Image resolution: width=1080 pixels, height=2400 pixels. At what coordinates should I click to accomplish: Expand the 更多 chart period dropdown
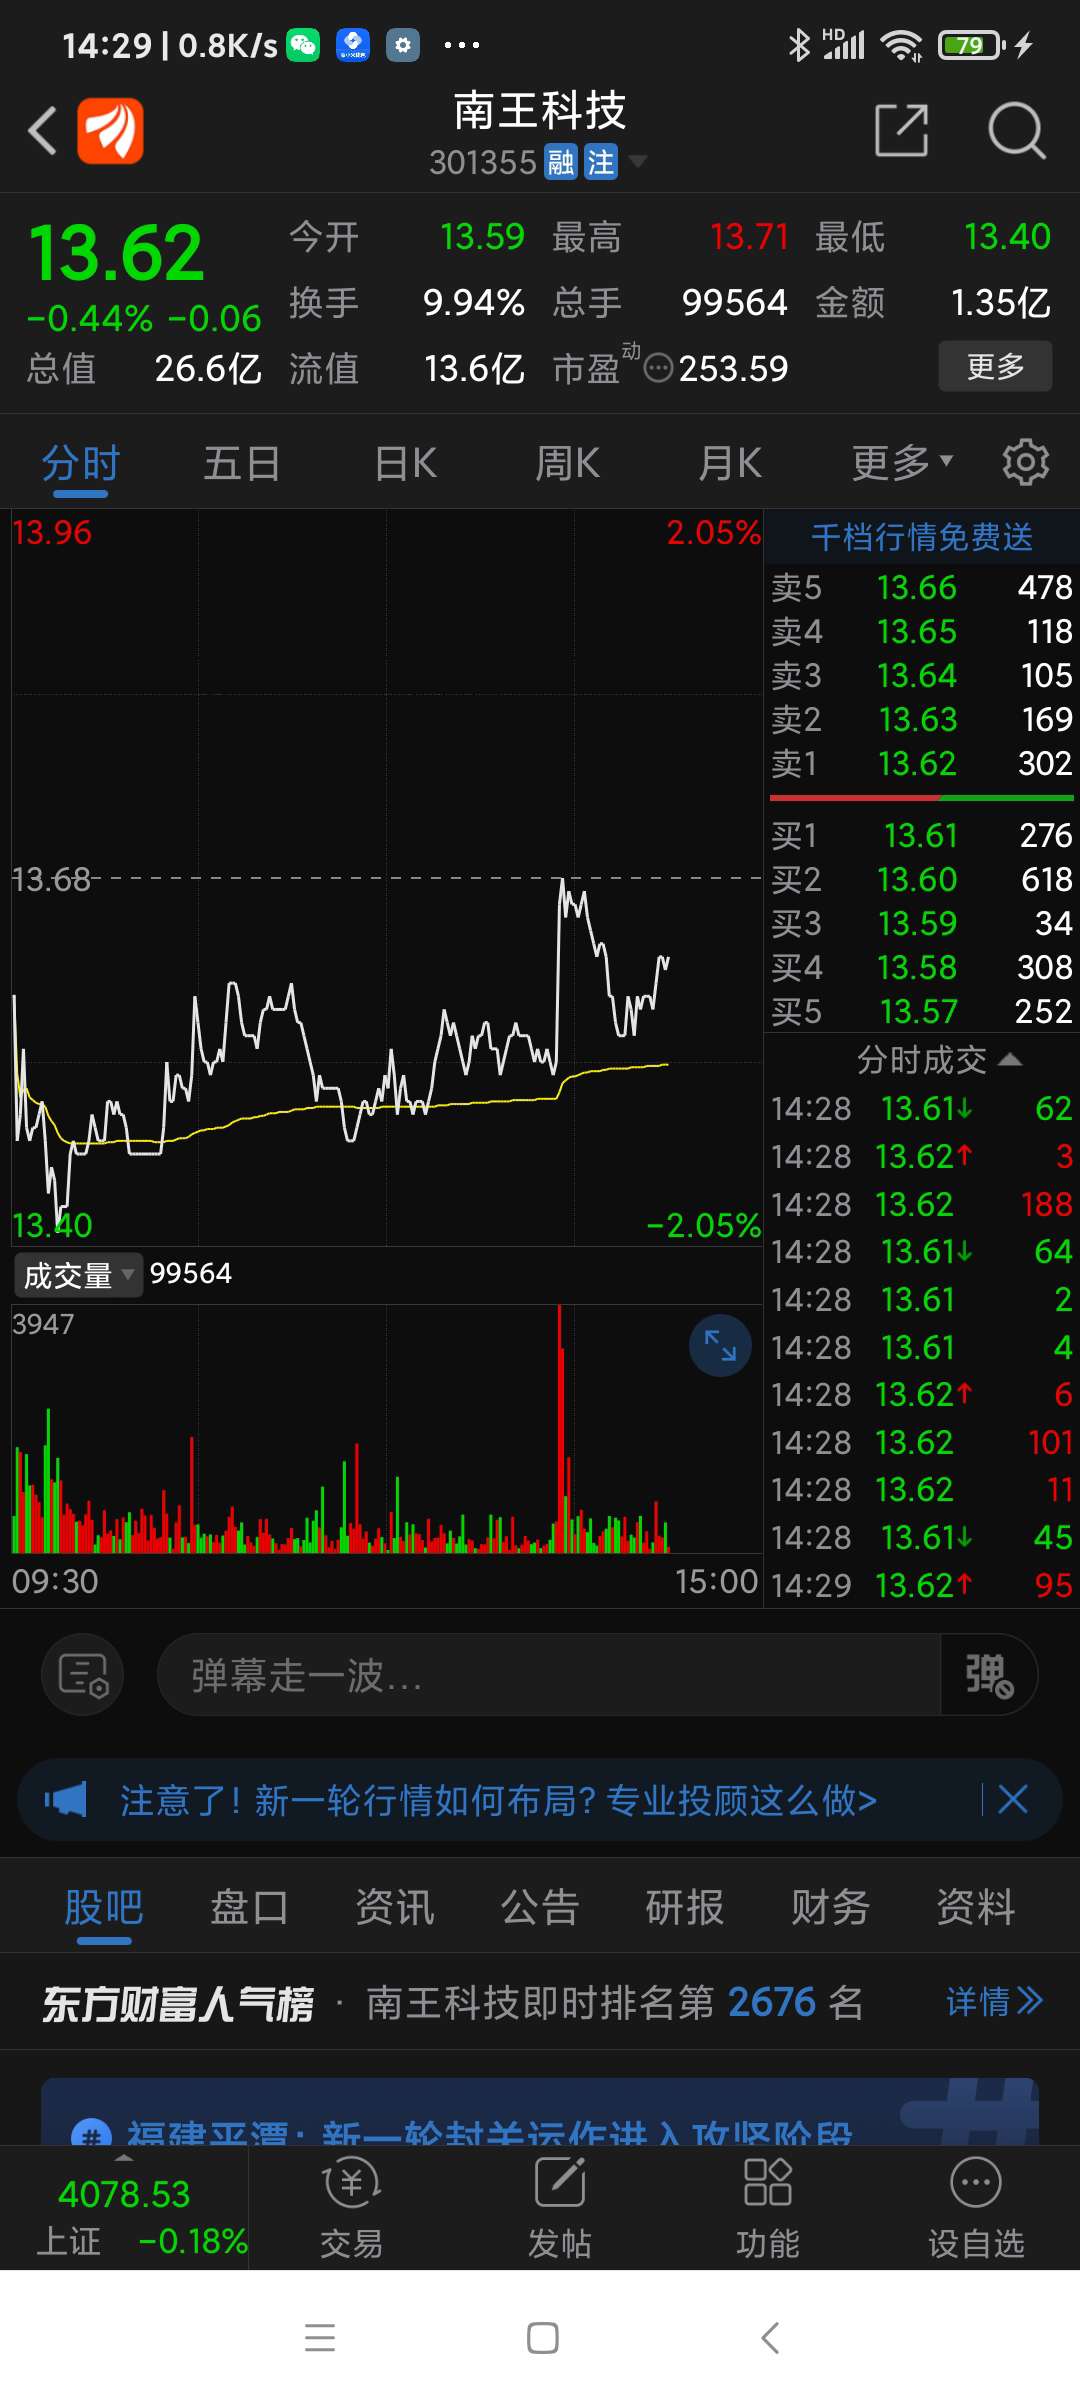pyautogui.click(x=902, y=463)
